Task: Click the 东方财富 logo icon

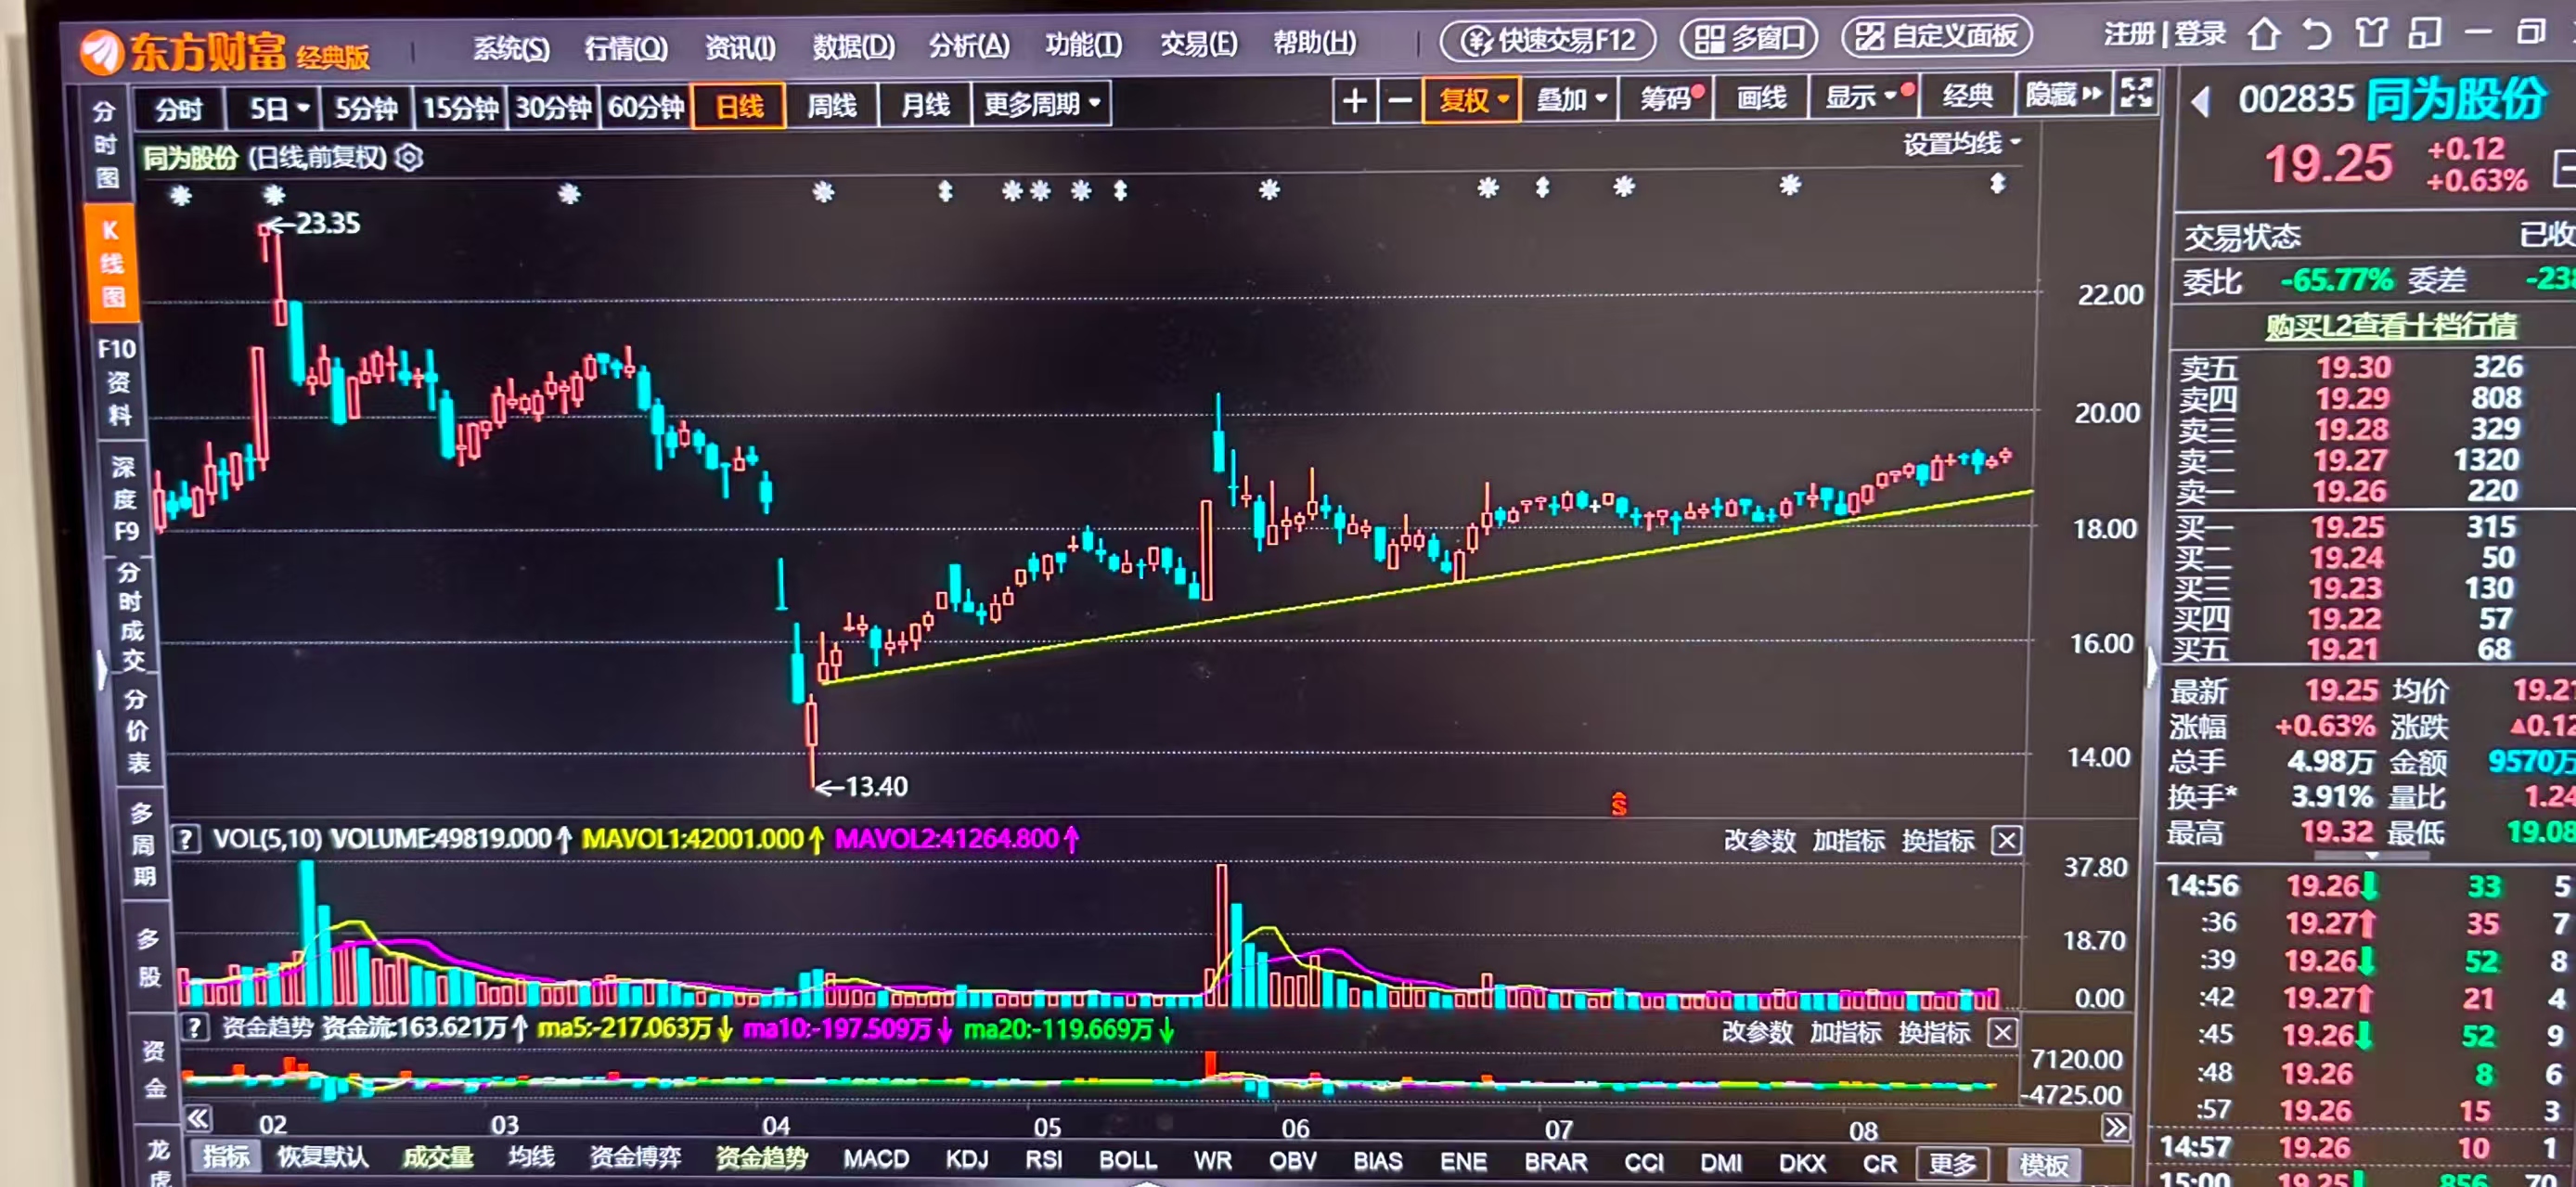Action: click(103, 53)
